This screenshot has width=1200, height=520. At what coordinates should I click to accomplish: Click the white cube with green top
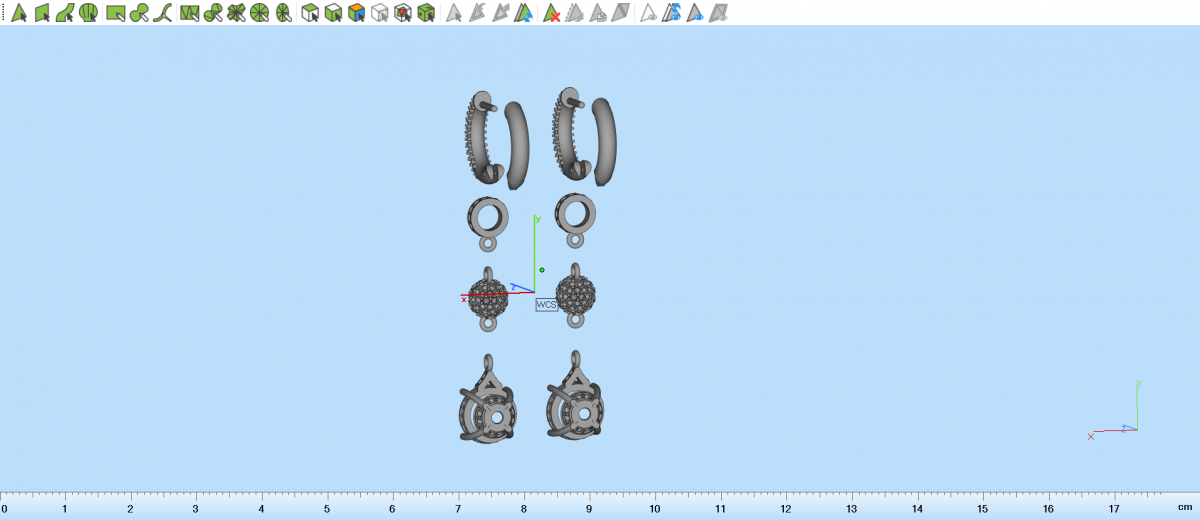click(x=310, y=13)
